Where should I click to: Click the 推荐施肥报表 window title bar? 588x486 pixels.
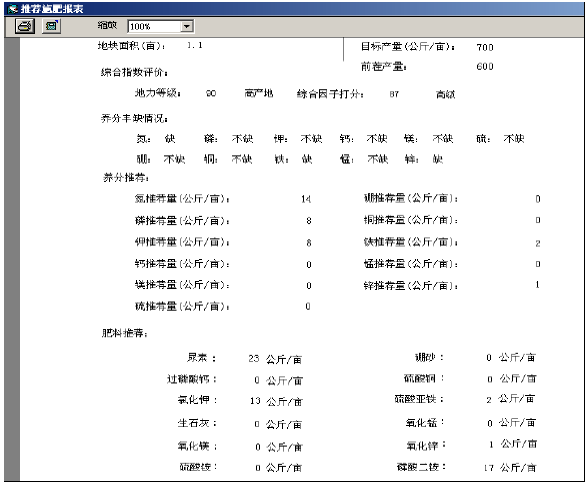pyautogui.click(x=294, y=9)
